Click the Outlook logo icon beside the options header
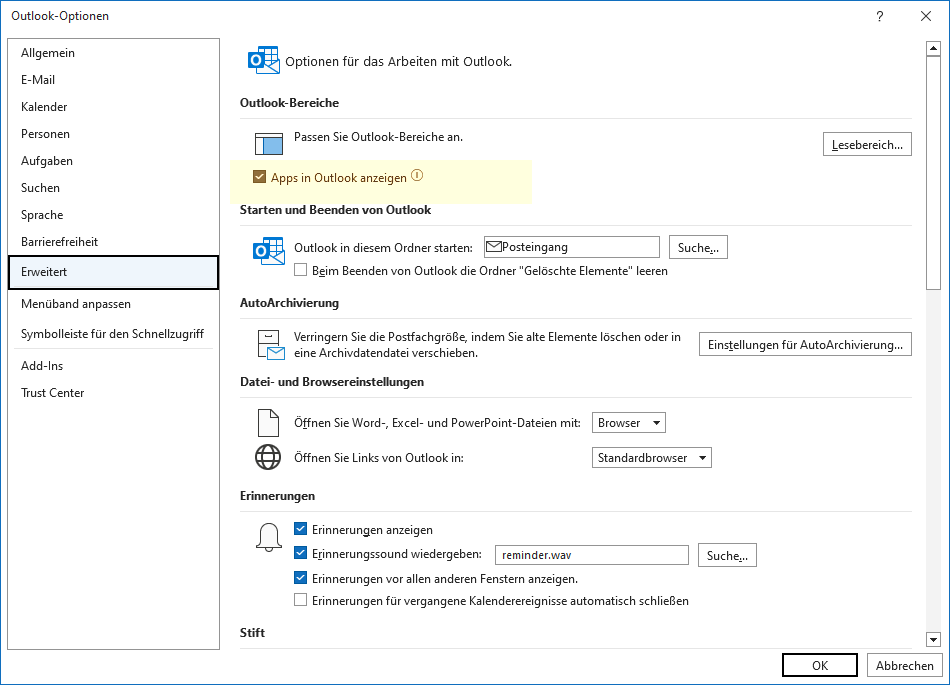The width and height of the screenshot is (950, 685). click(x=264, y=61)
